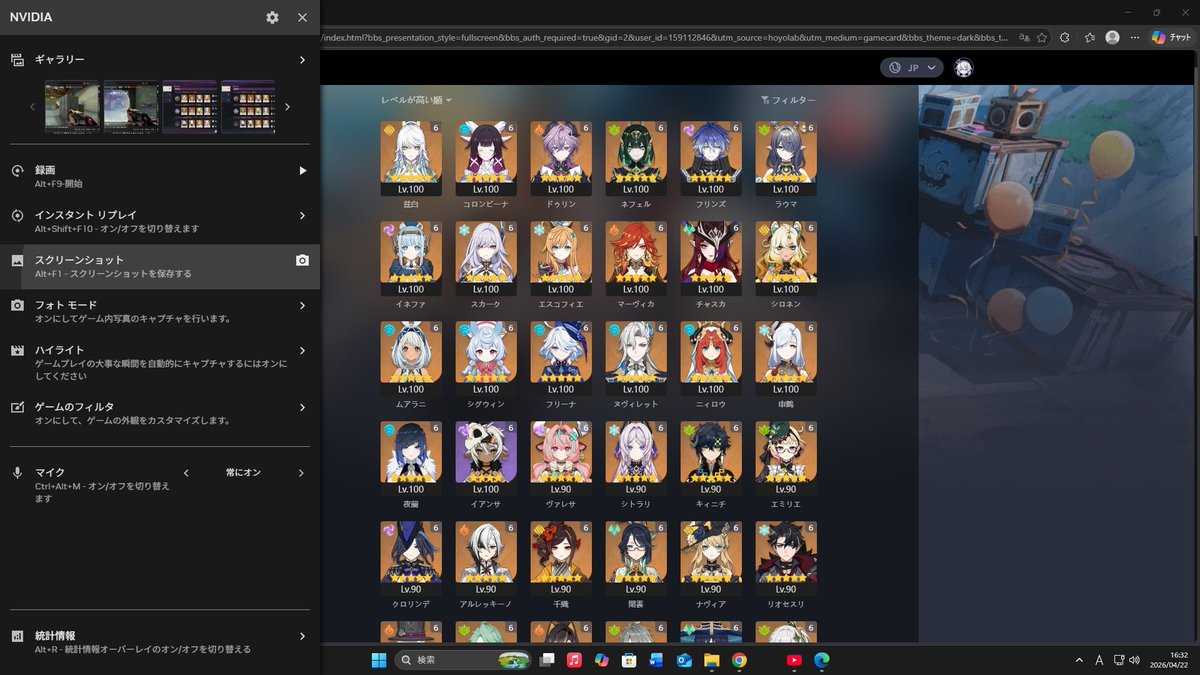The image size is (1200, 675).
Task: Select the エミリエ character card
Action: tap(786, 460)
